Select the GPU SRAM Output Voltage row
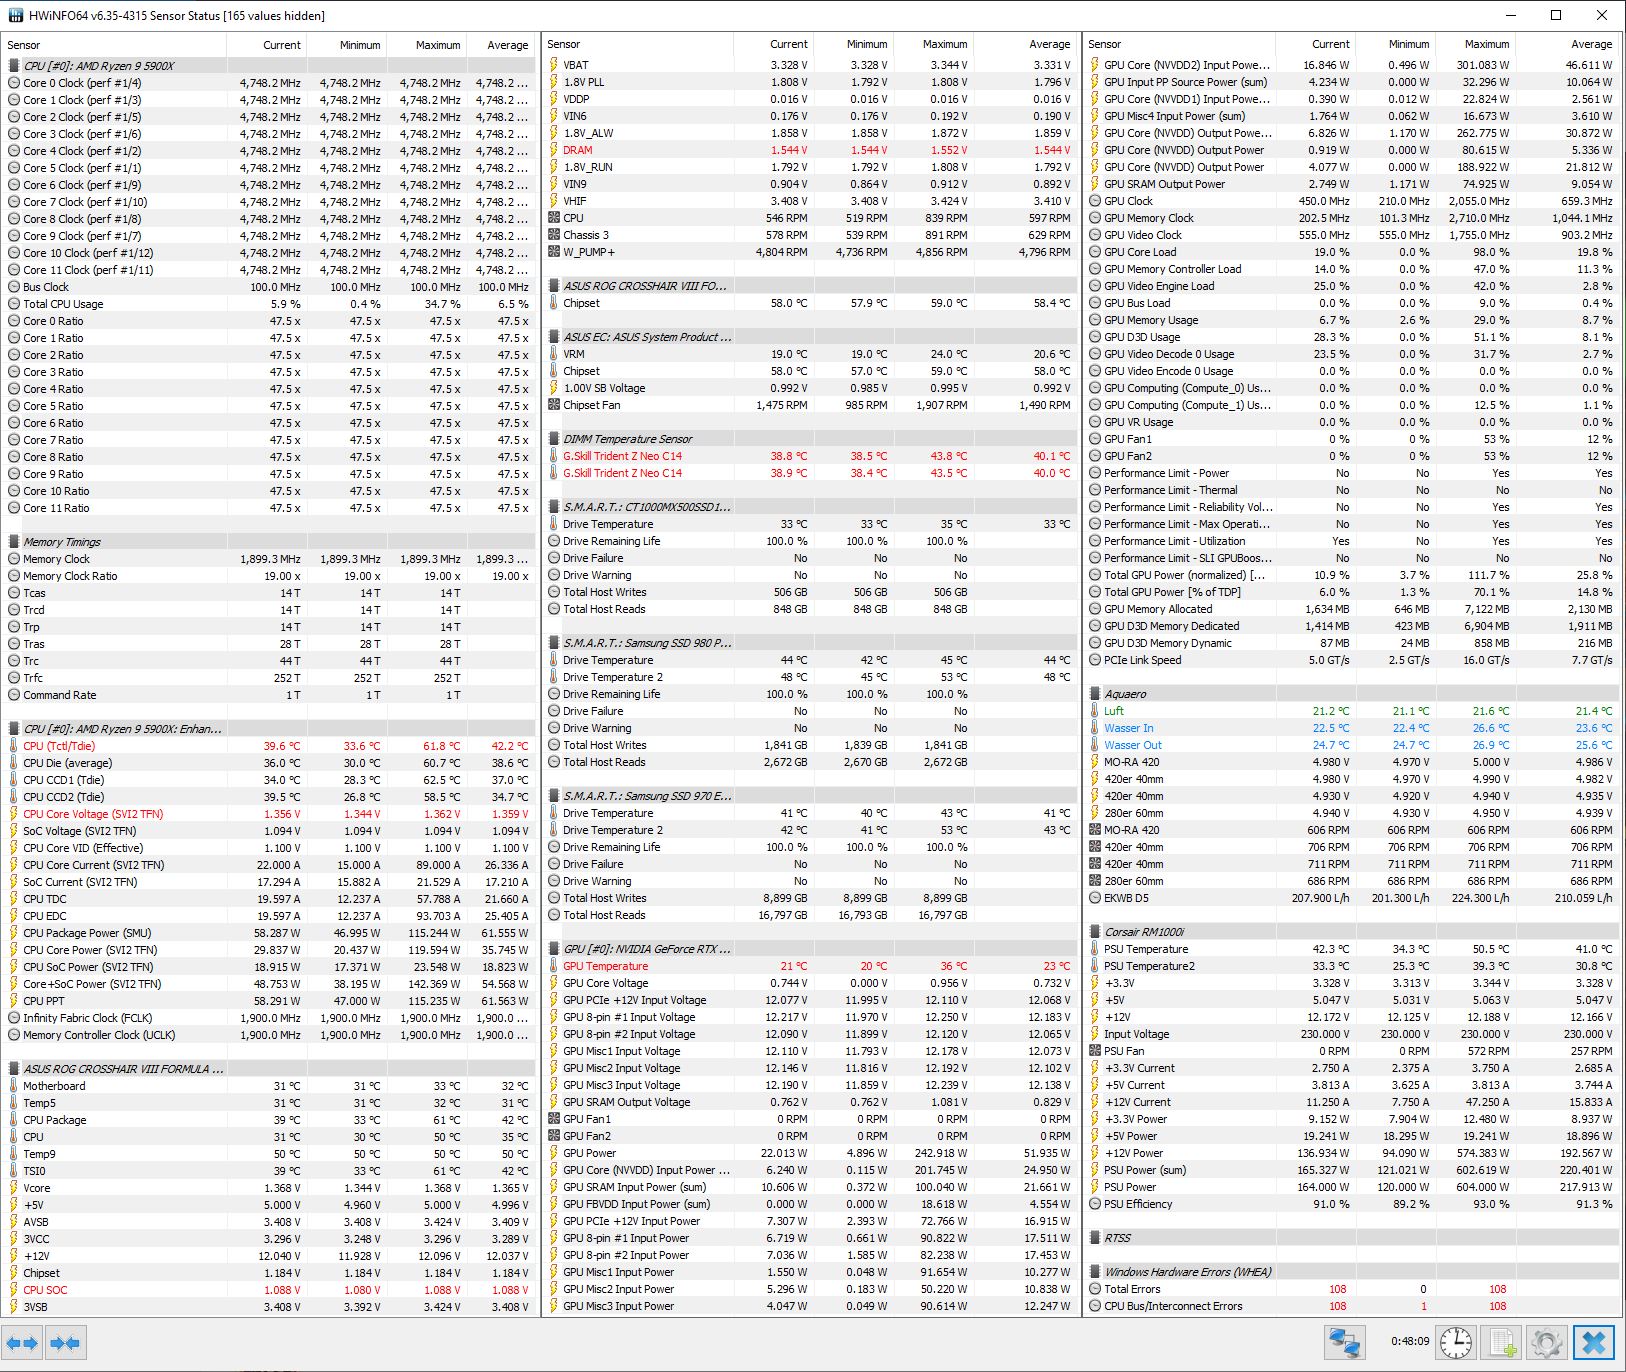 coord(810,1102)
